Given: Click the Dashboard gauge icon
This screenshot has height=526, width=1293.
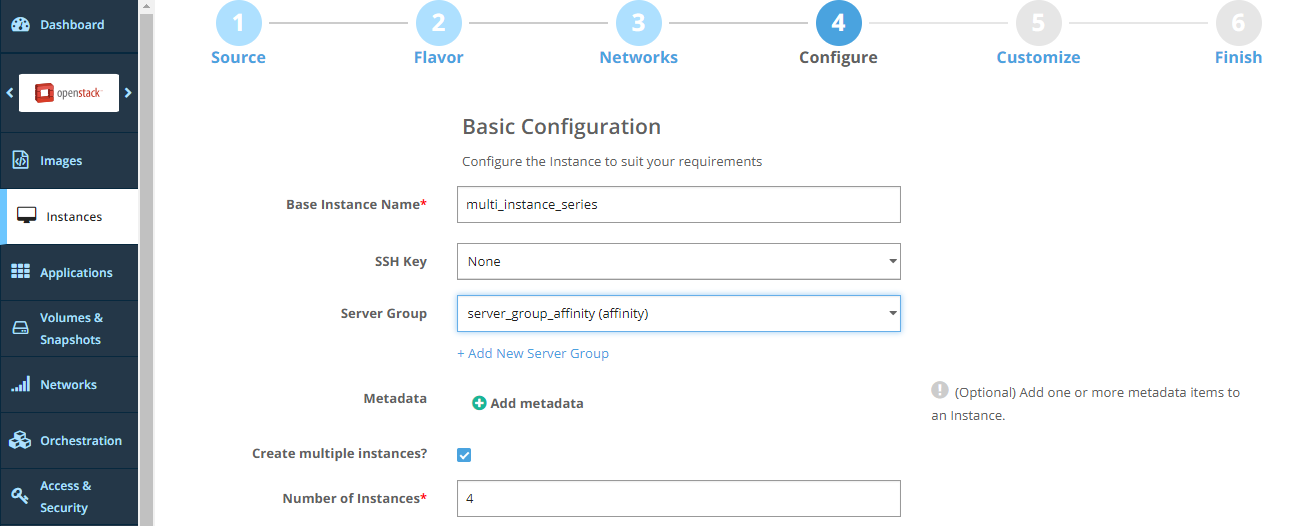Looking at the screenshot, I should pos(21,25).
